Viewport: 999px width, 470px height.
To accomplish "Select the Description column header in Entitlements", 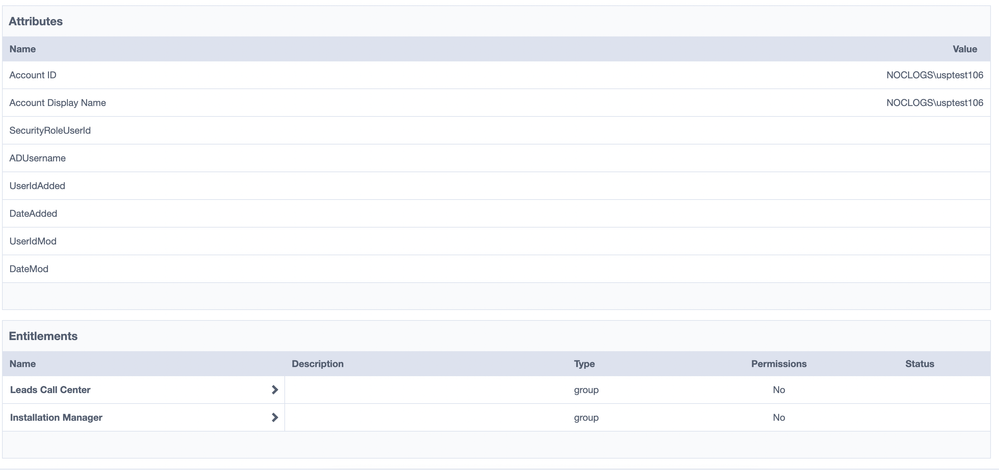I will pyautogui.click(x=317, y=364).
